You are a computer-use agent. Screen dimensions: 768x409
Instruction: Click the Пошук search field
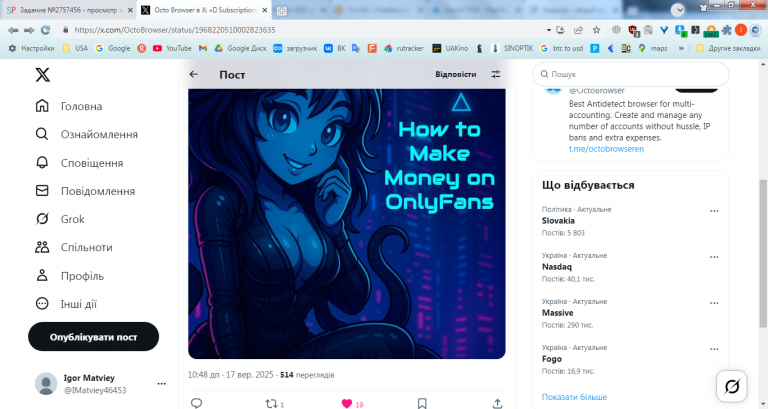coord(630,74)
